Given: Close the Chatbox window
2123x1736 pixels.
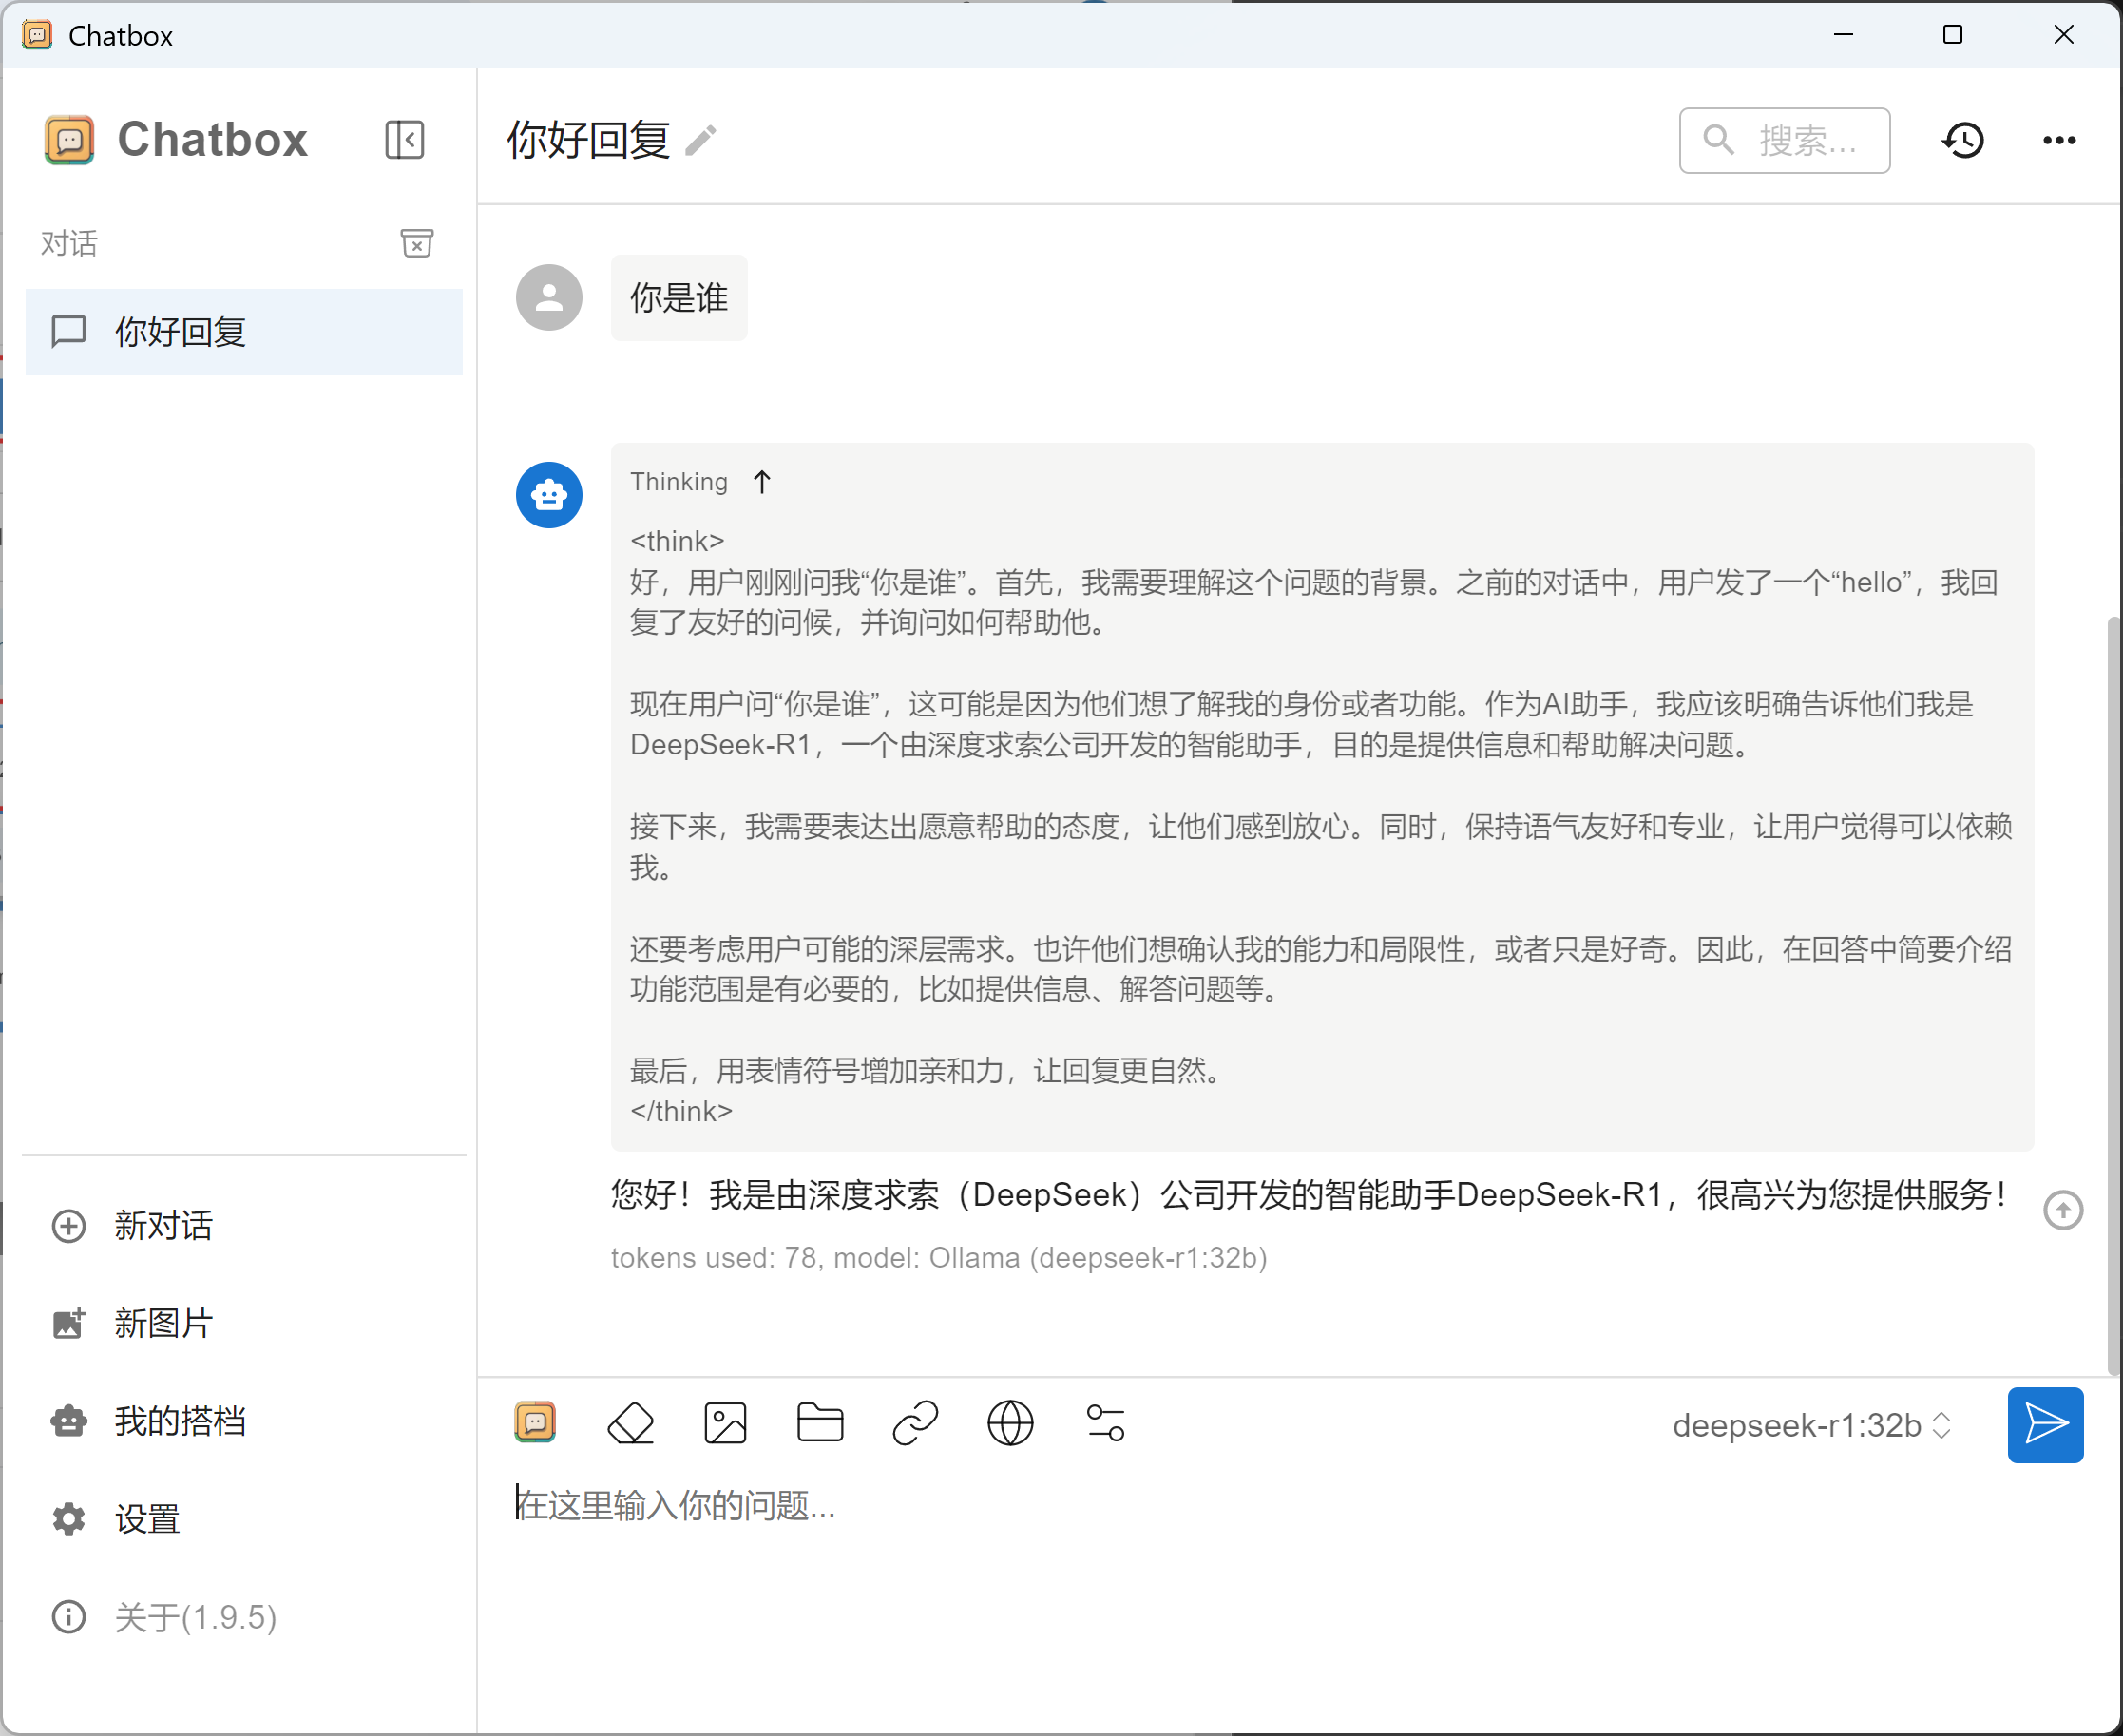Looking at the screenshot, I should [x=2063, y=35].
